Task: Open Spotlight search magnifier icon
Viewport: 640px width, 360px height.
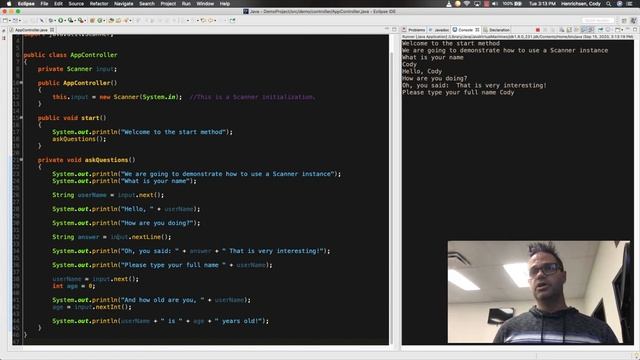Action: point(609,4)
